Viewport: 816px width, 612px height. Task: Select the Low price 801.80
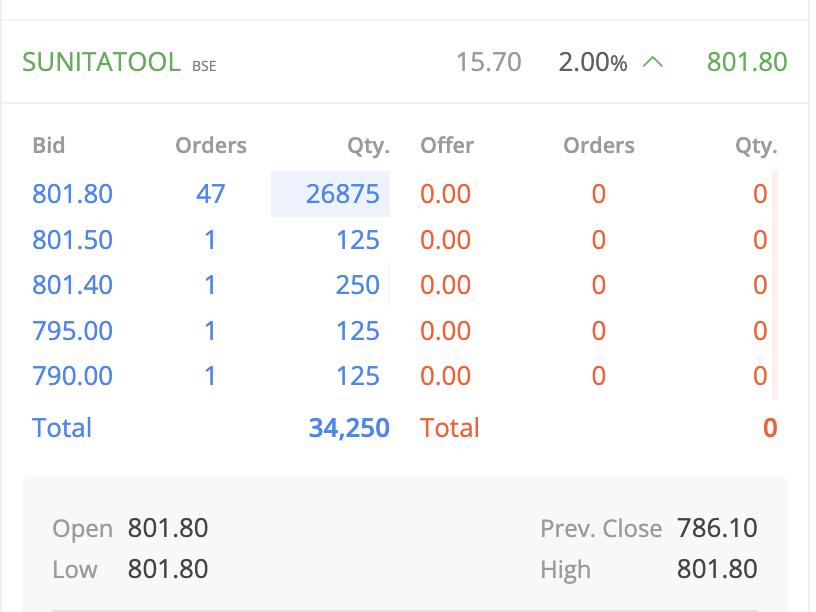point(168,569)
